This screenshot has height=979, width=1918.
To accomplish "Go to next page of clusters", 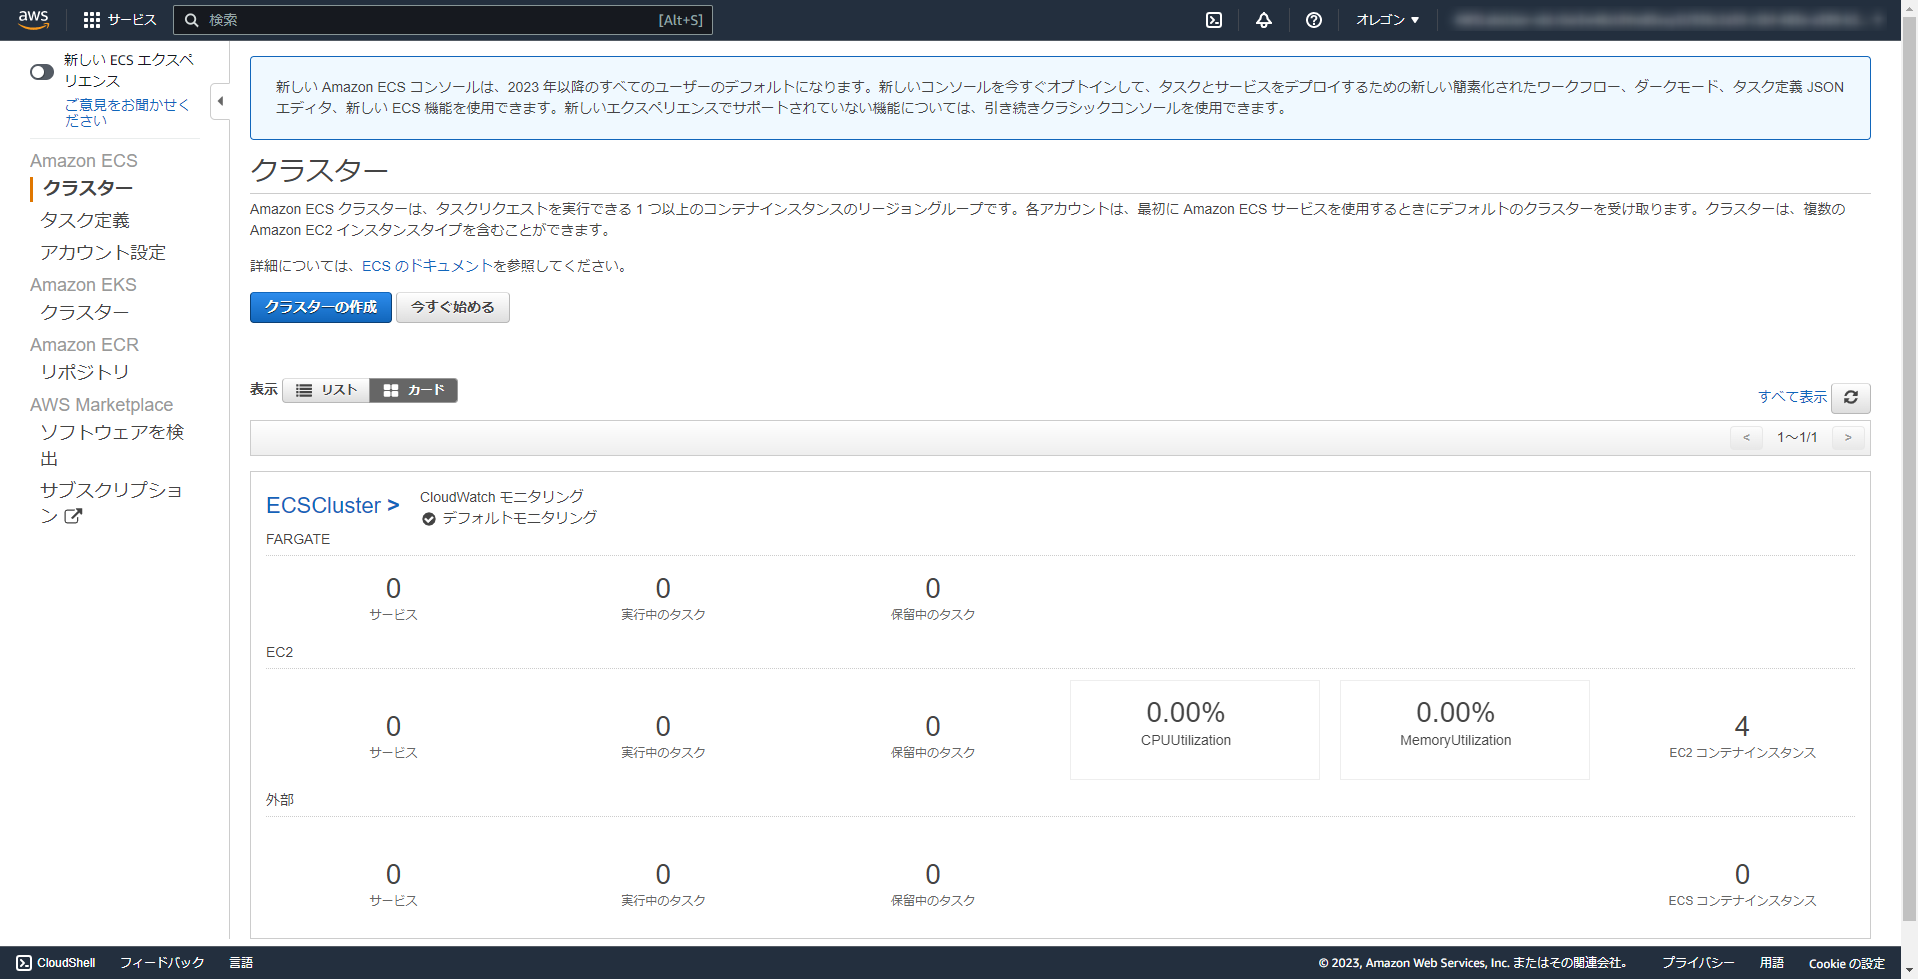I will coord(1847,437).
